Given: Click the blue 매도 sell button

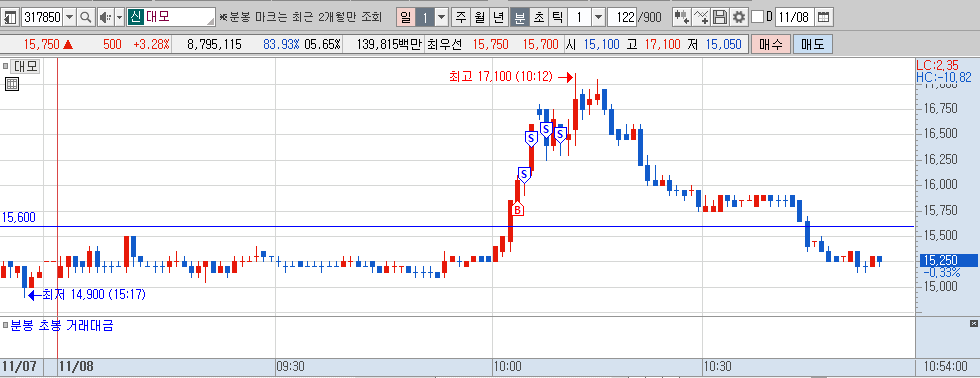Looking at the screenshot, I should coord(813,44).
